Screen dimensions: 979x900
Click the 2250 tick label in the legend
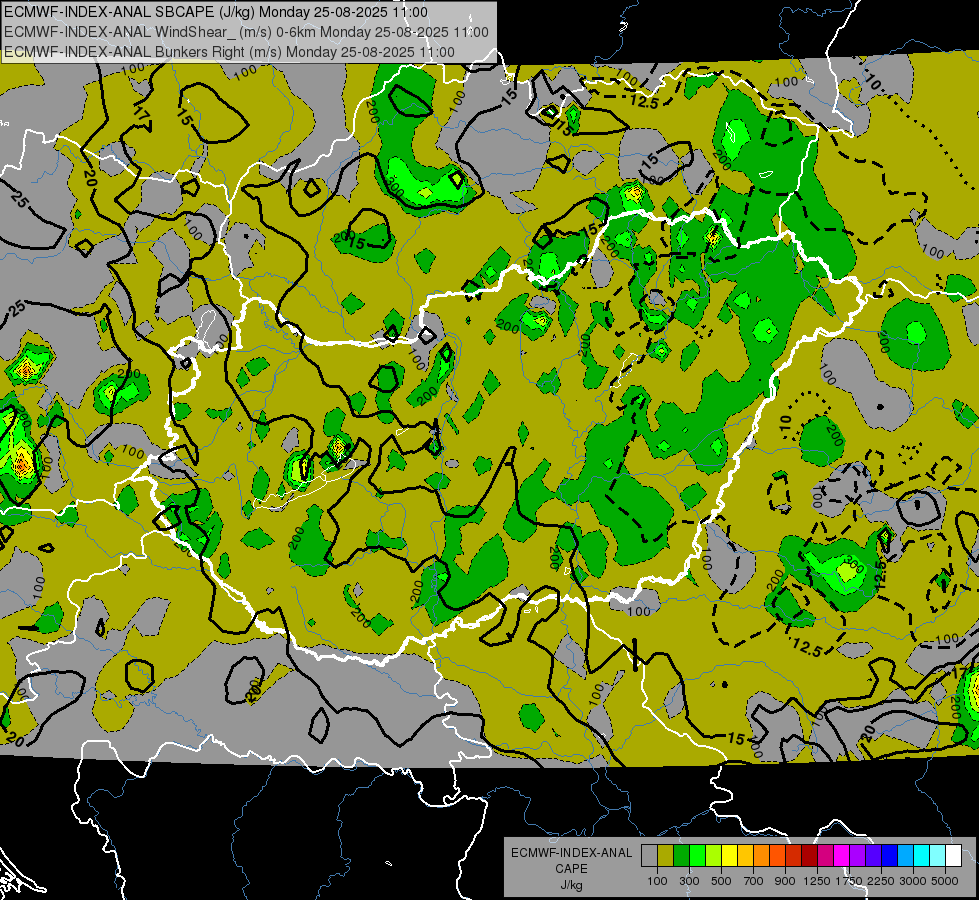coord(881,881)
